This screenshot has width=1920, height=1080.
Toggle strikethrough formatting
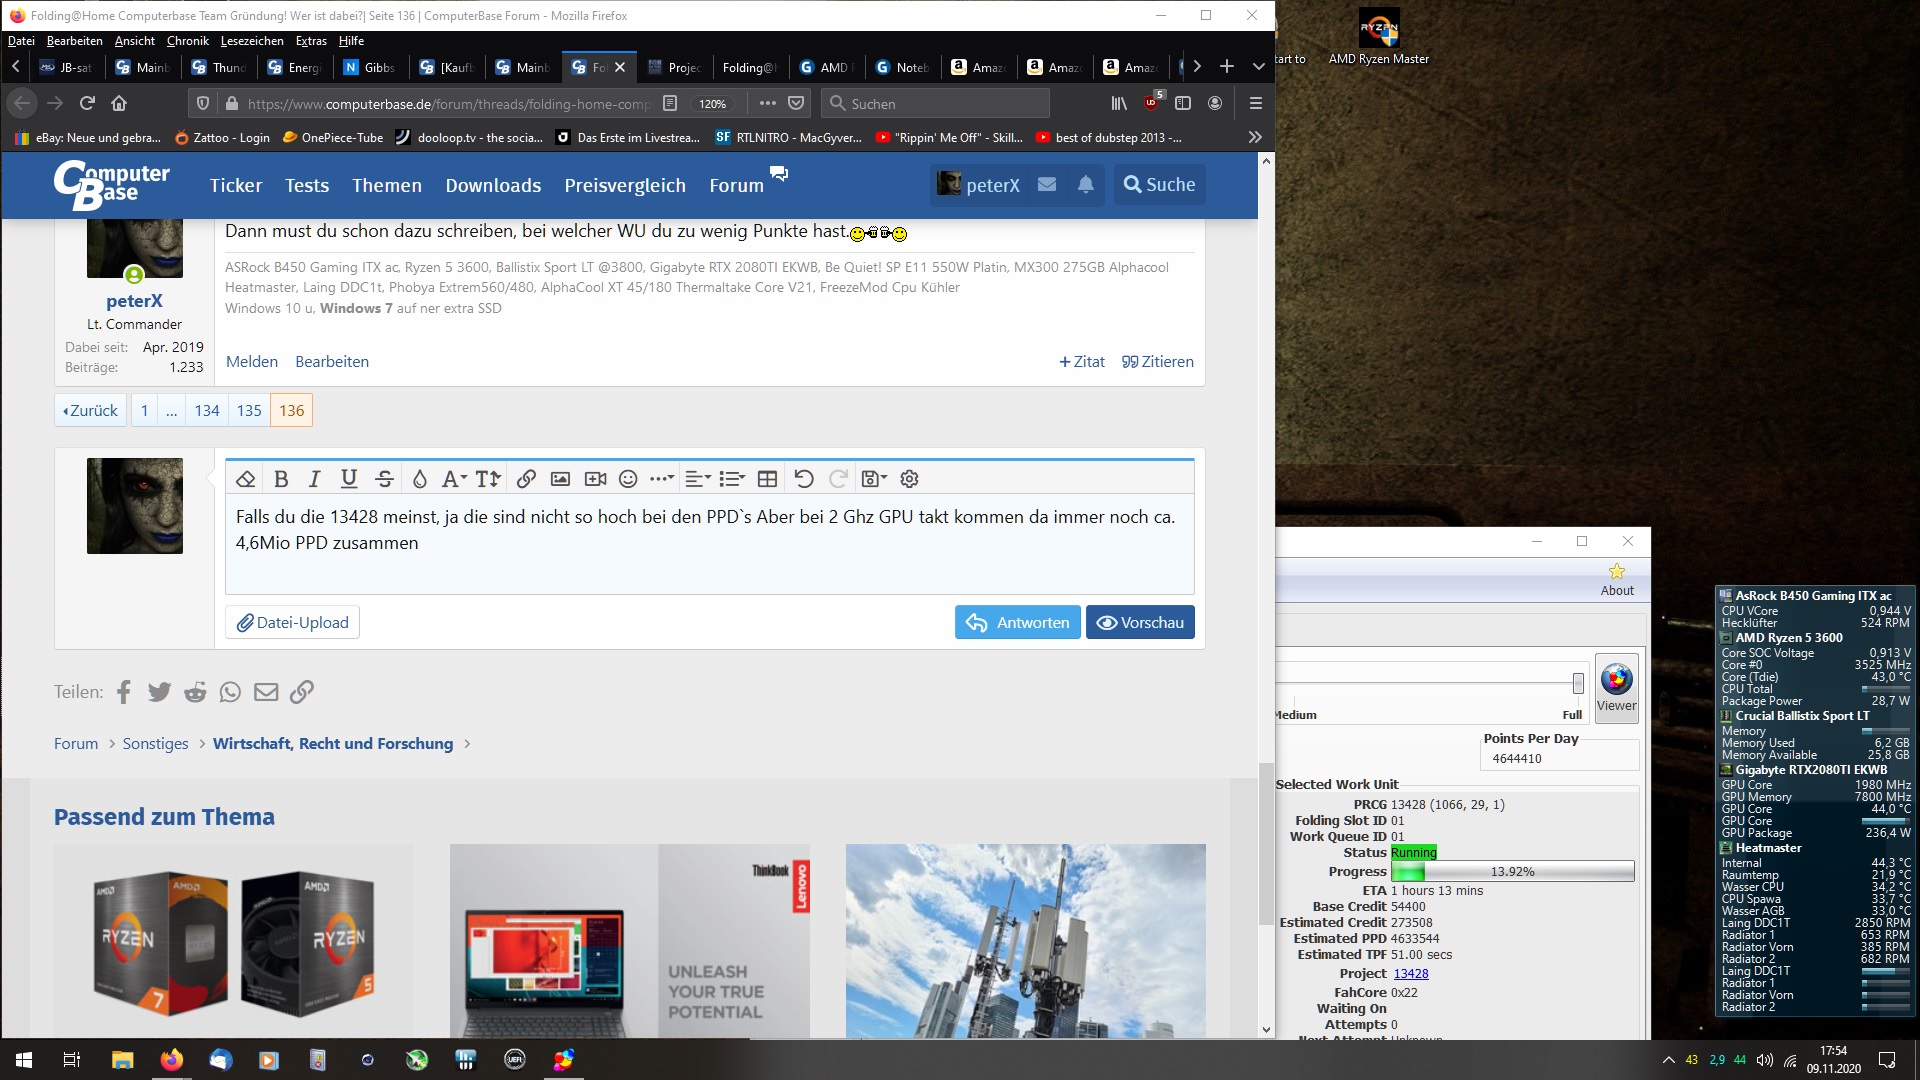pos(384,479)
